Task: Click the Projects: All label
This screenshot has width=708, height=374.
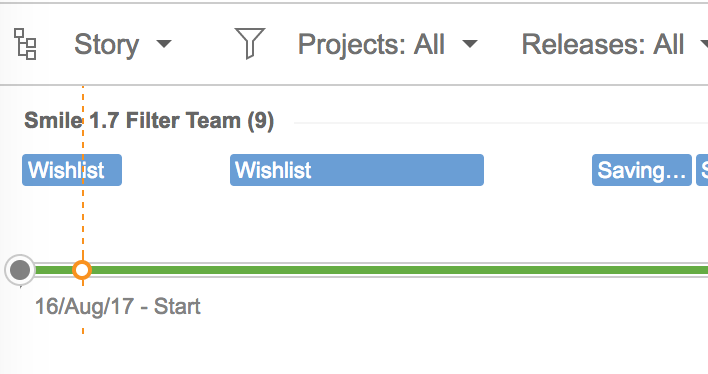Action: click(x=371, y=44)
